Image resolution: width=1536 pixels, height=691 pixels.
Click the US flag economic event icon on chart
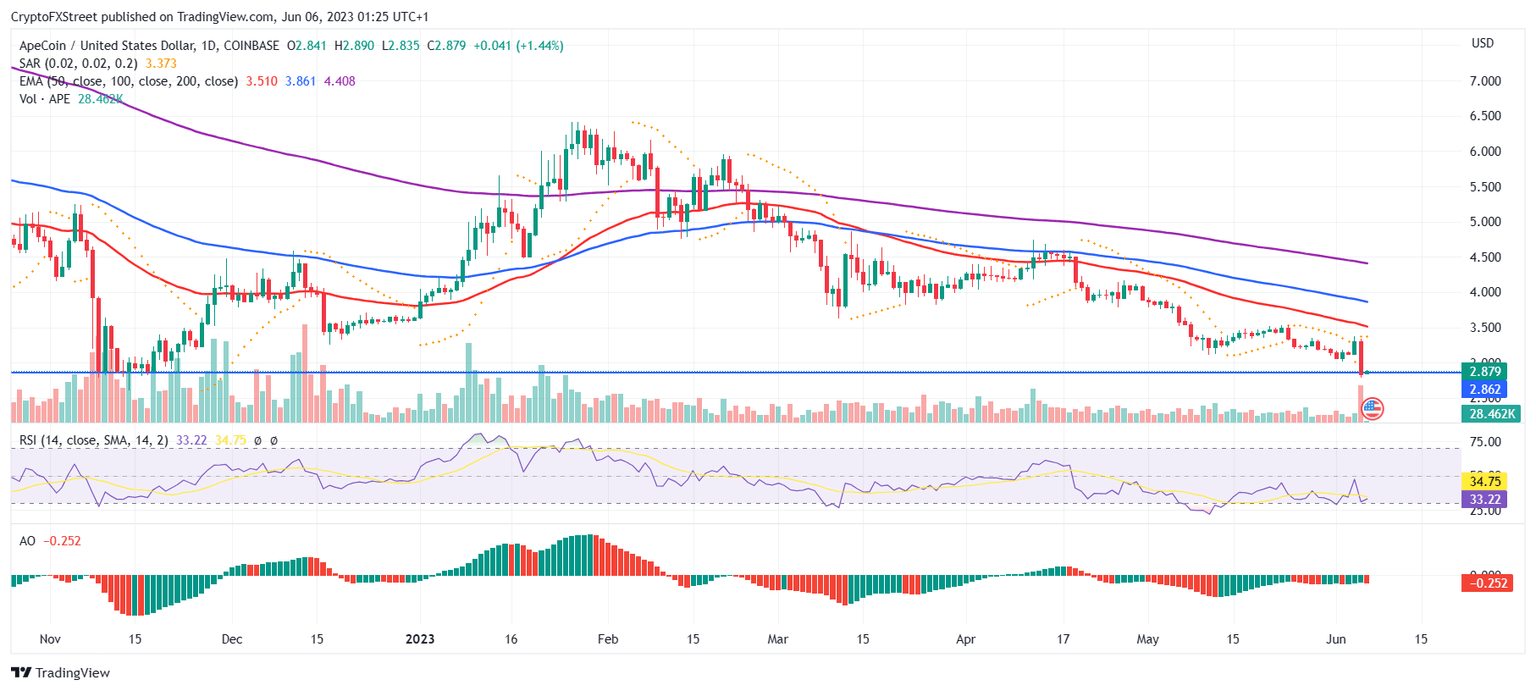coord(1371,409)
